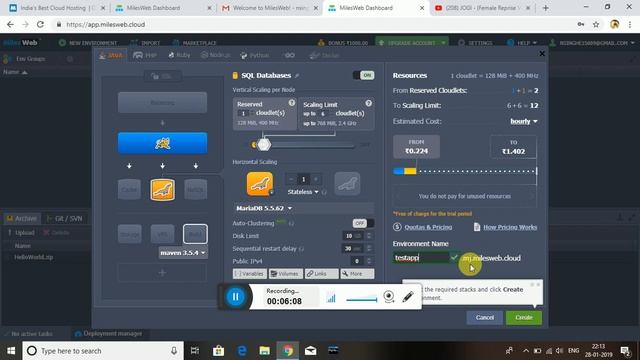The height and width of the screenshot is (360, 640).
Task: Select the Docker tab
Action: pyautogui.click(x=324, y=55)
